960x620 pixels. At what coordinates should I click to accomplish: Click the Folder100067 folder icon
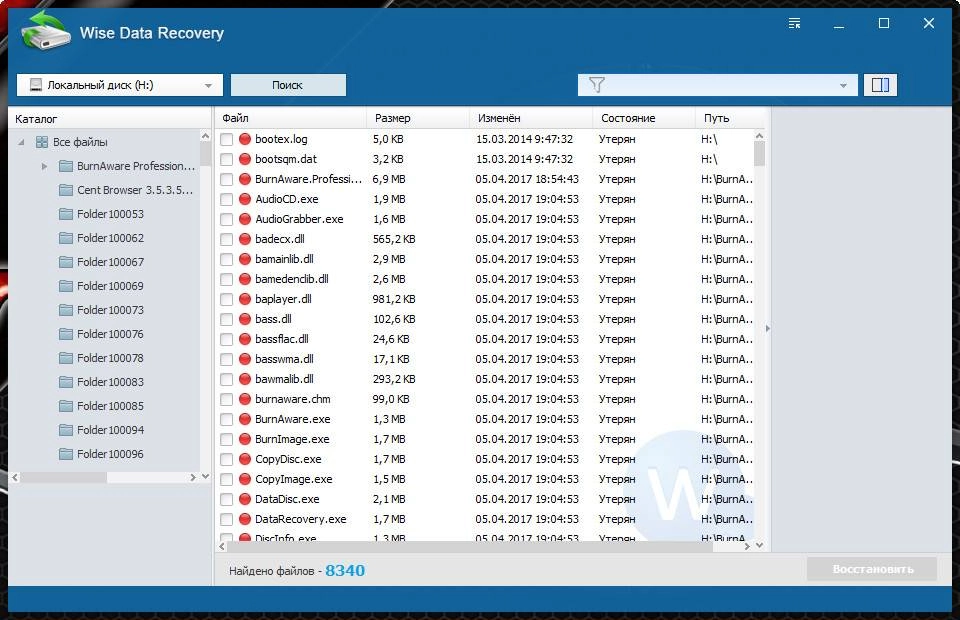(x=66, y=262)
